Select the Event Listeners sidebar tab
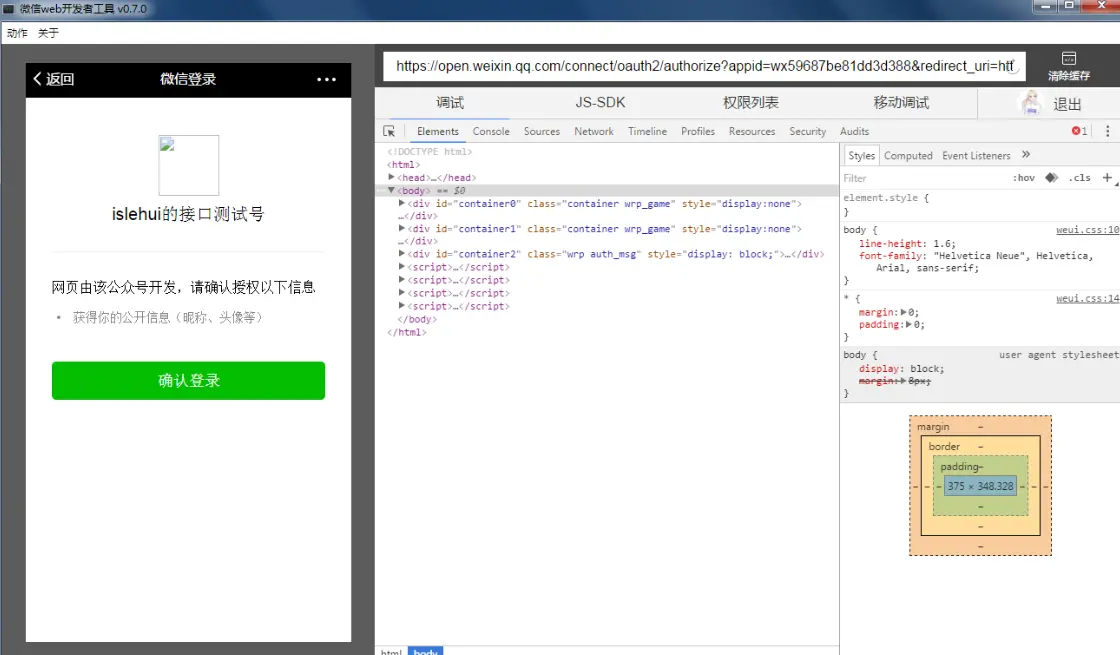The image size is (1120, 655). point(976,156)
